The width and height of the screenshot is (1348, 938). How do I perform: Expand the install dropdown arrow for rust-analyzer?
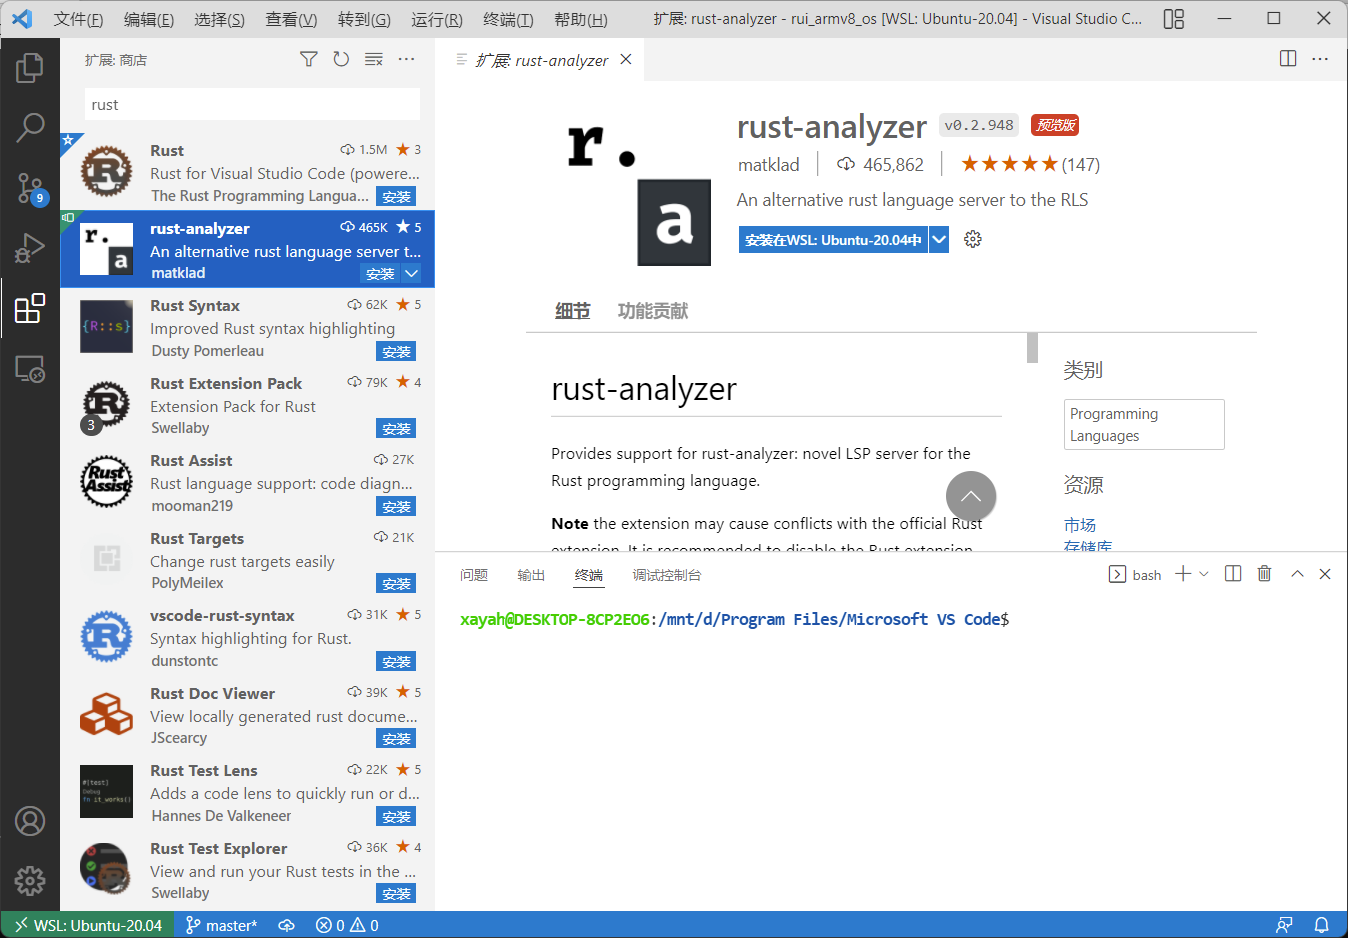pyautogui.click(x=939, y=240)
